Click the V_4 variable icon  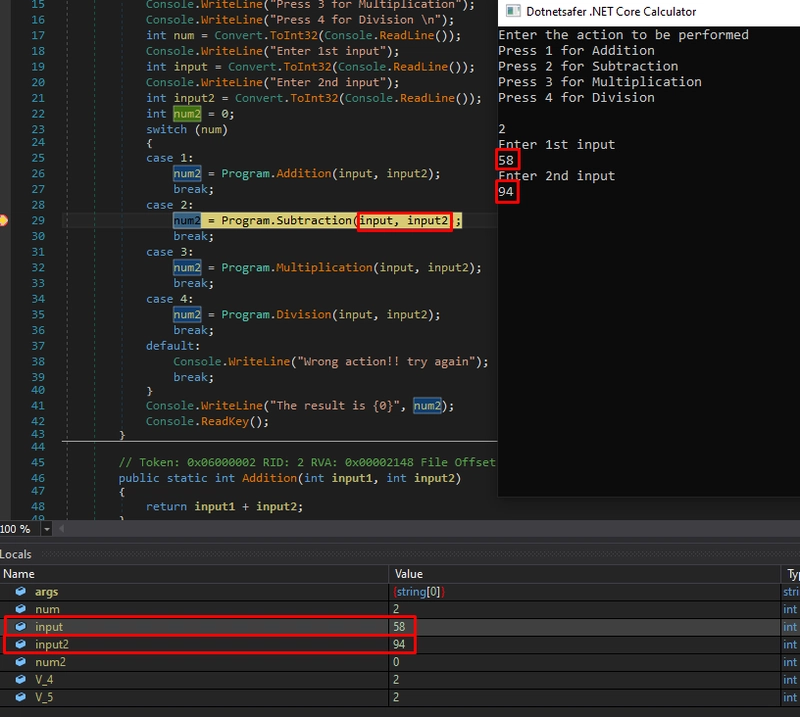[21, 679]
